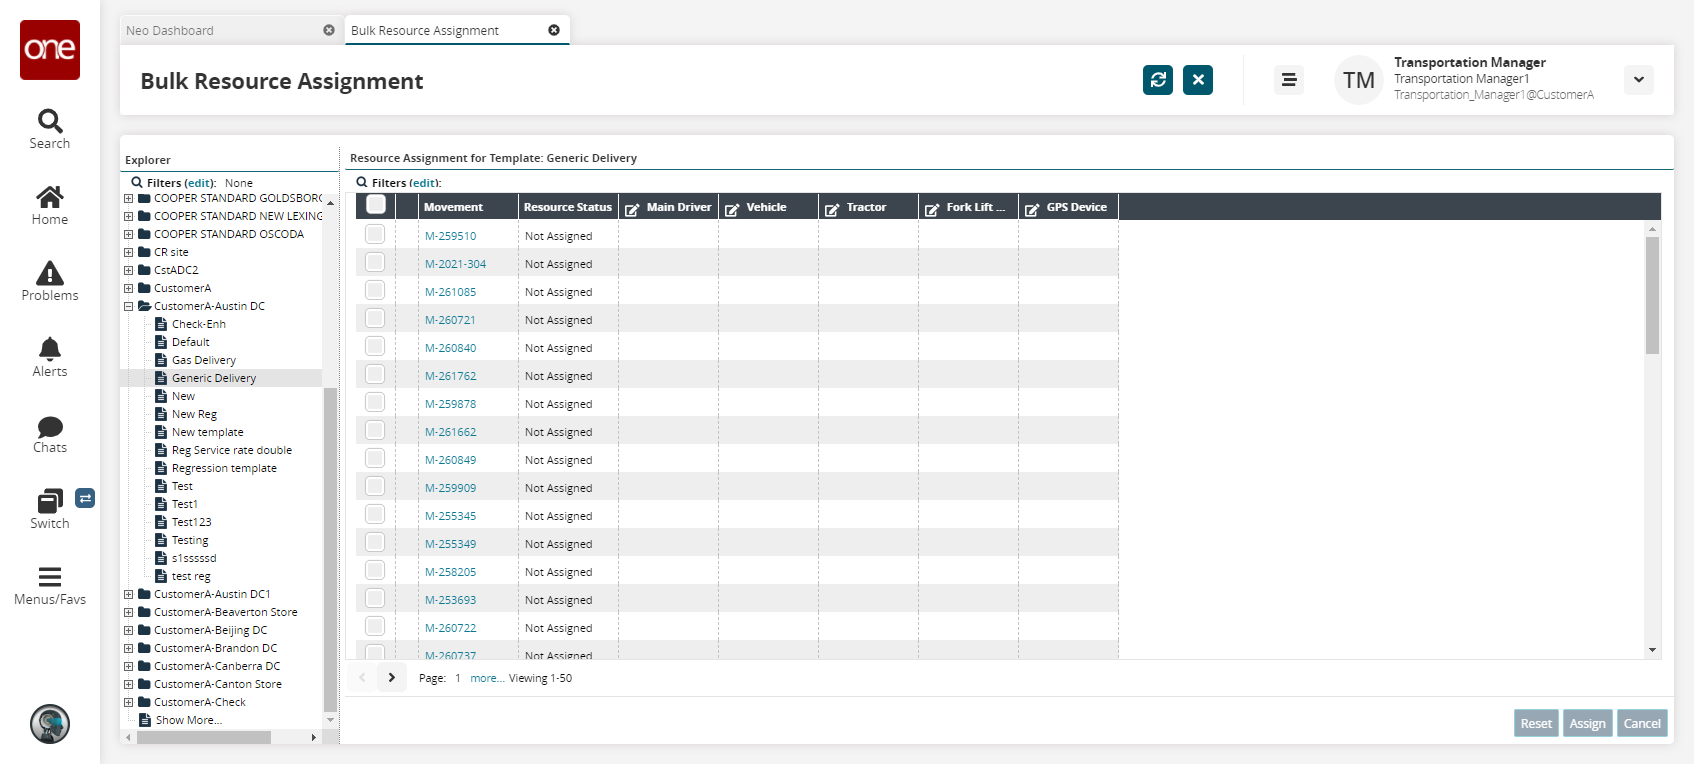This screenshot has height=764, width=1694.
Task: Check the box for movement M-259510
Action: (375, 234)
